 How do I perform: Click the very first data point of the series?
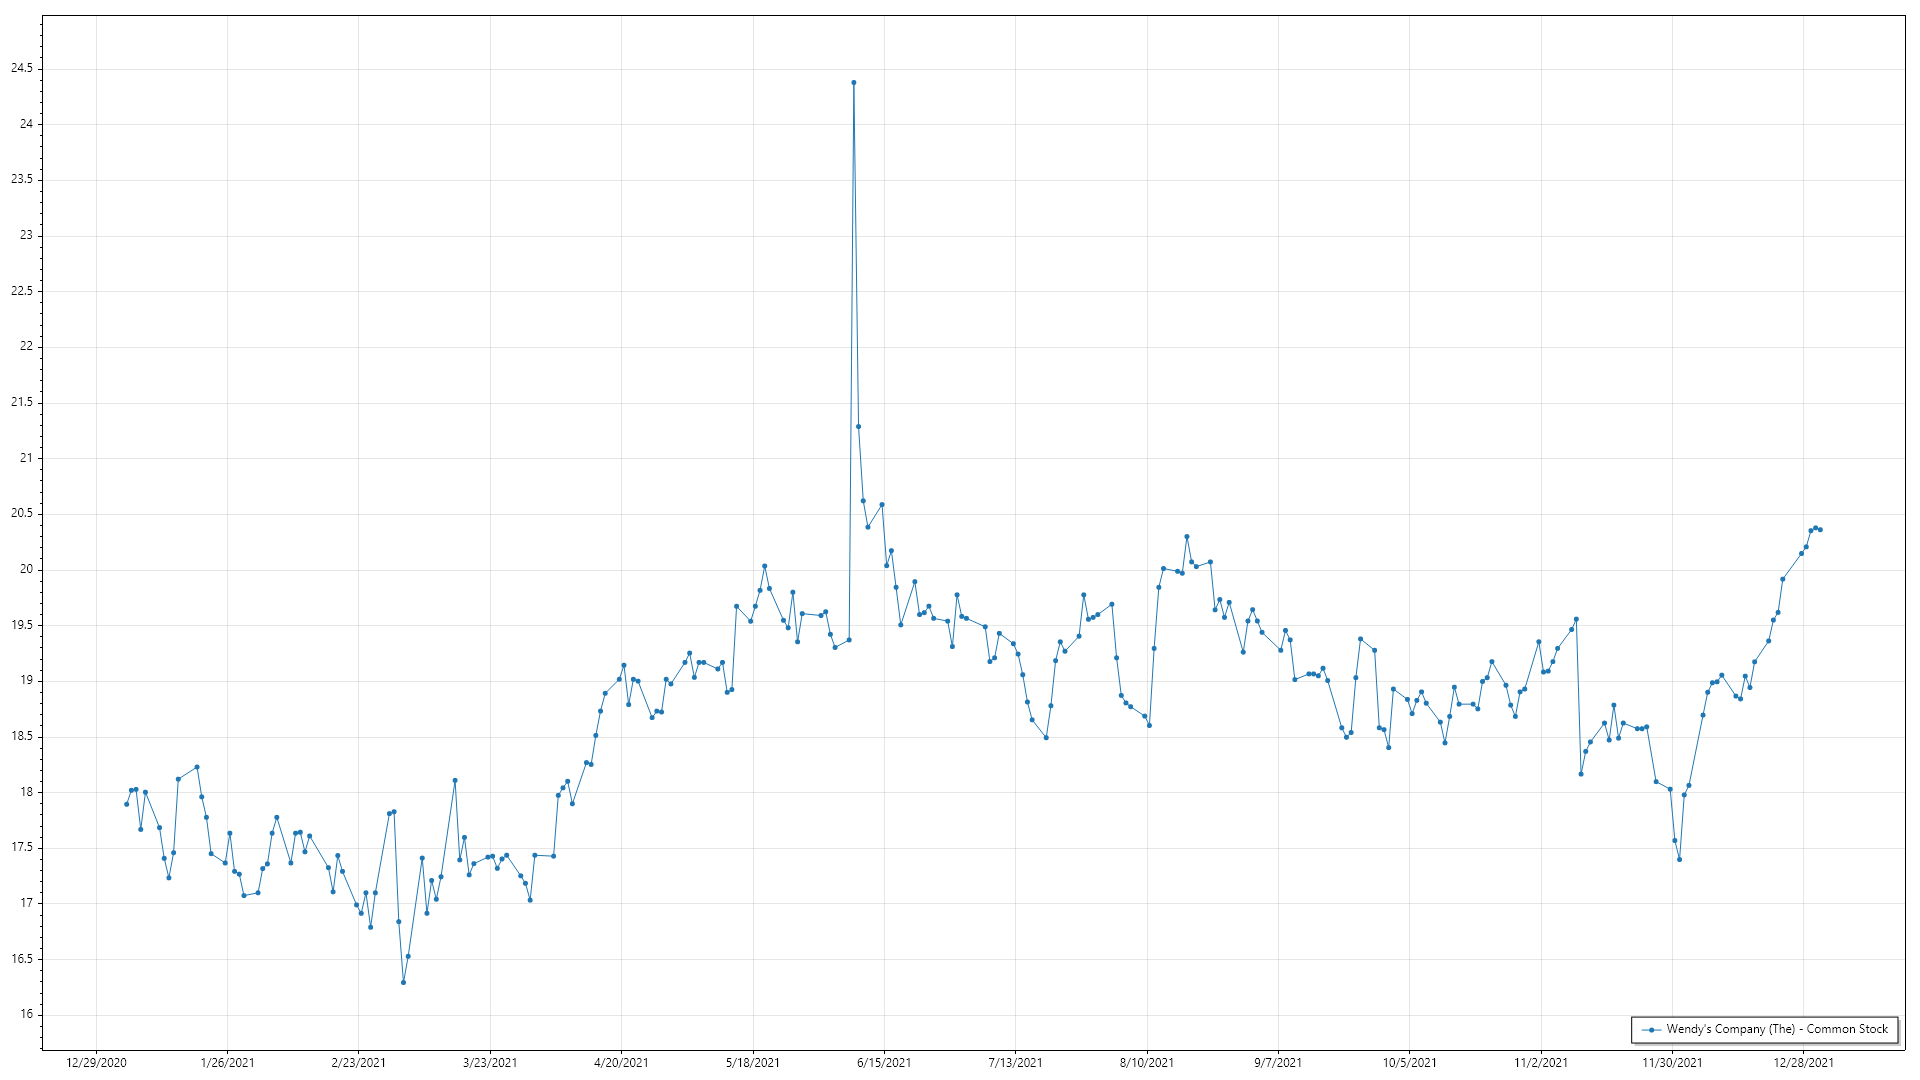pos(126,804)
